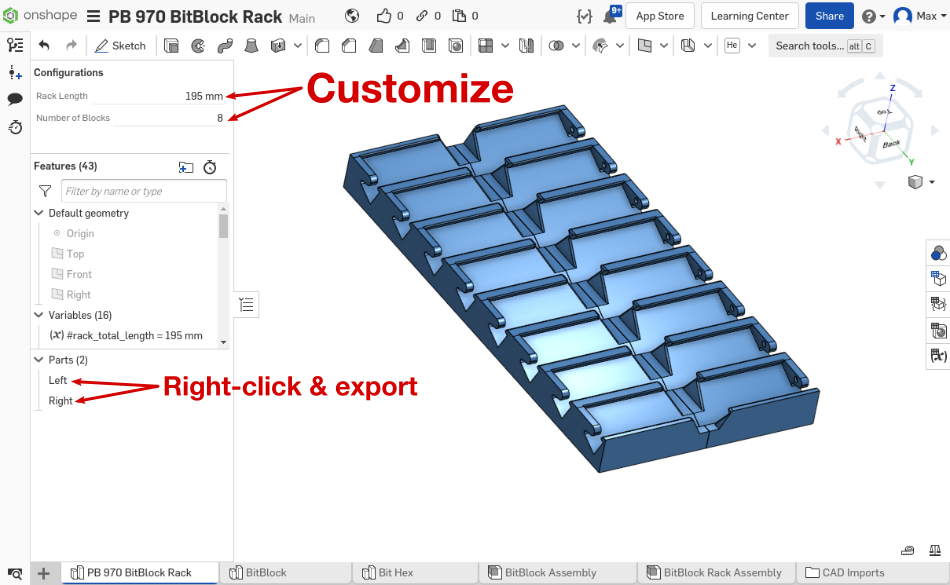Viewport: 950px width, 585px height.
Task: Open the He custom features dropdown
Action: point(752,45)
